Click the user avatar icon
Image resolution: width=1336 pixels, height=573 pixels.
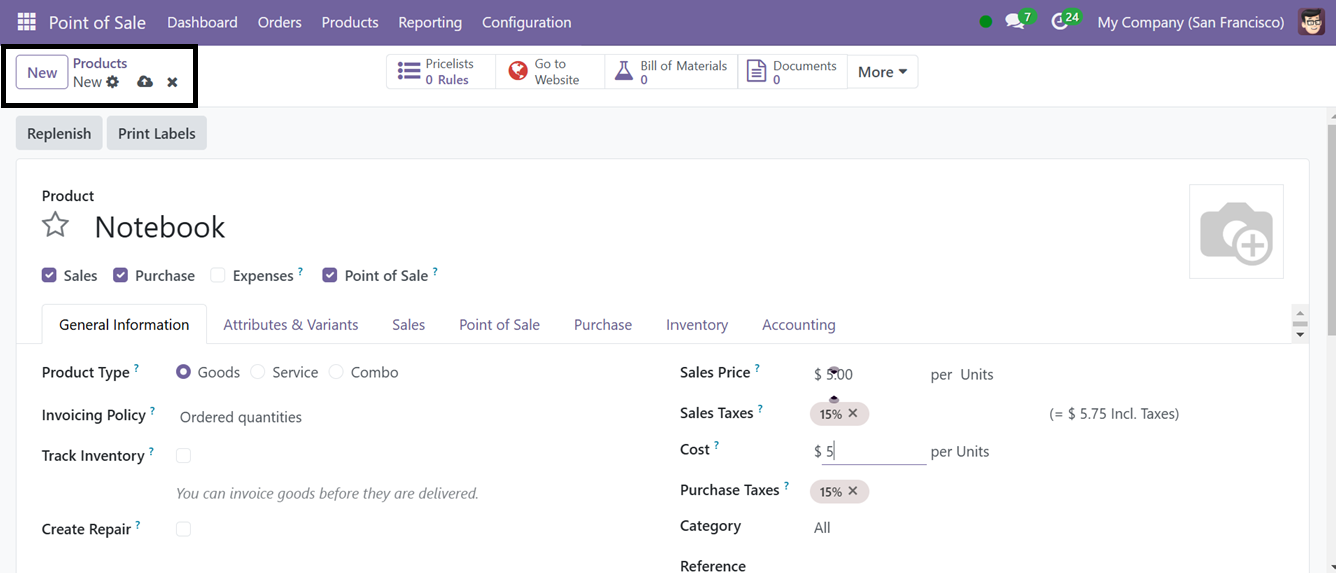(1311, 22)
